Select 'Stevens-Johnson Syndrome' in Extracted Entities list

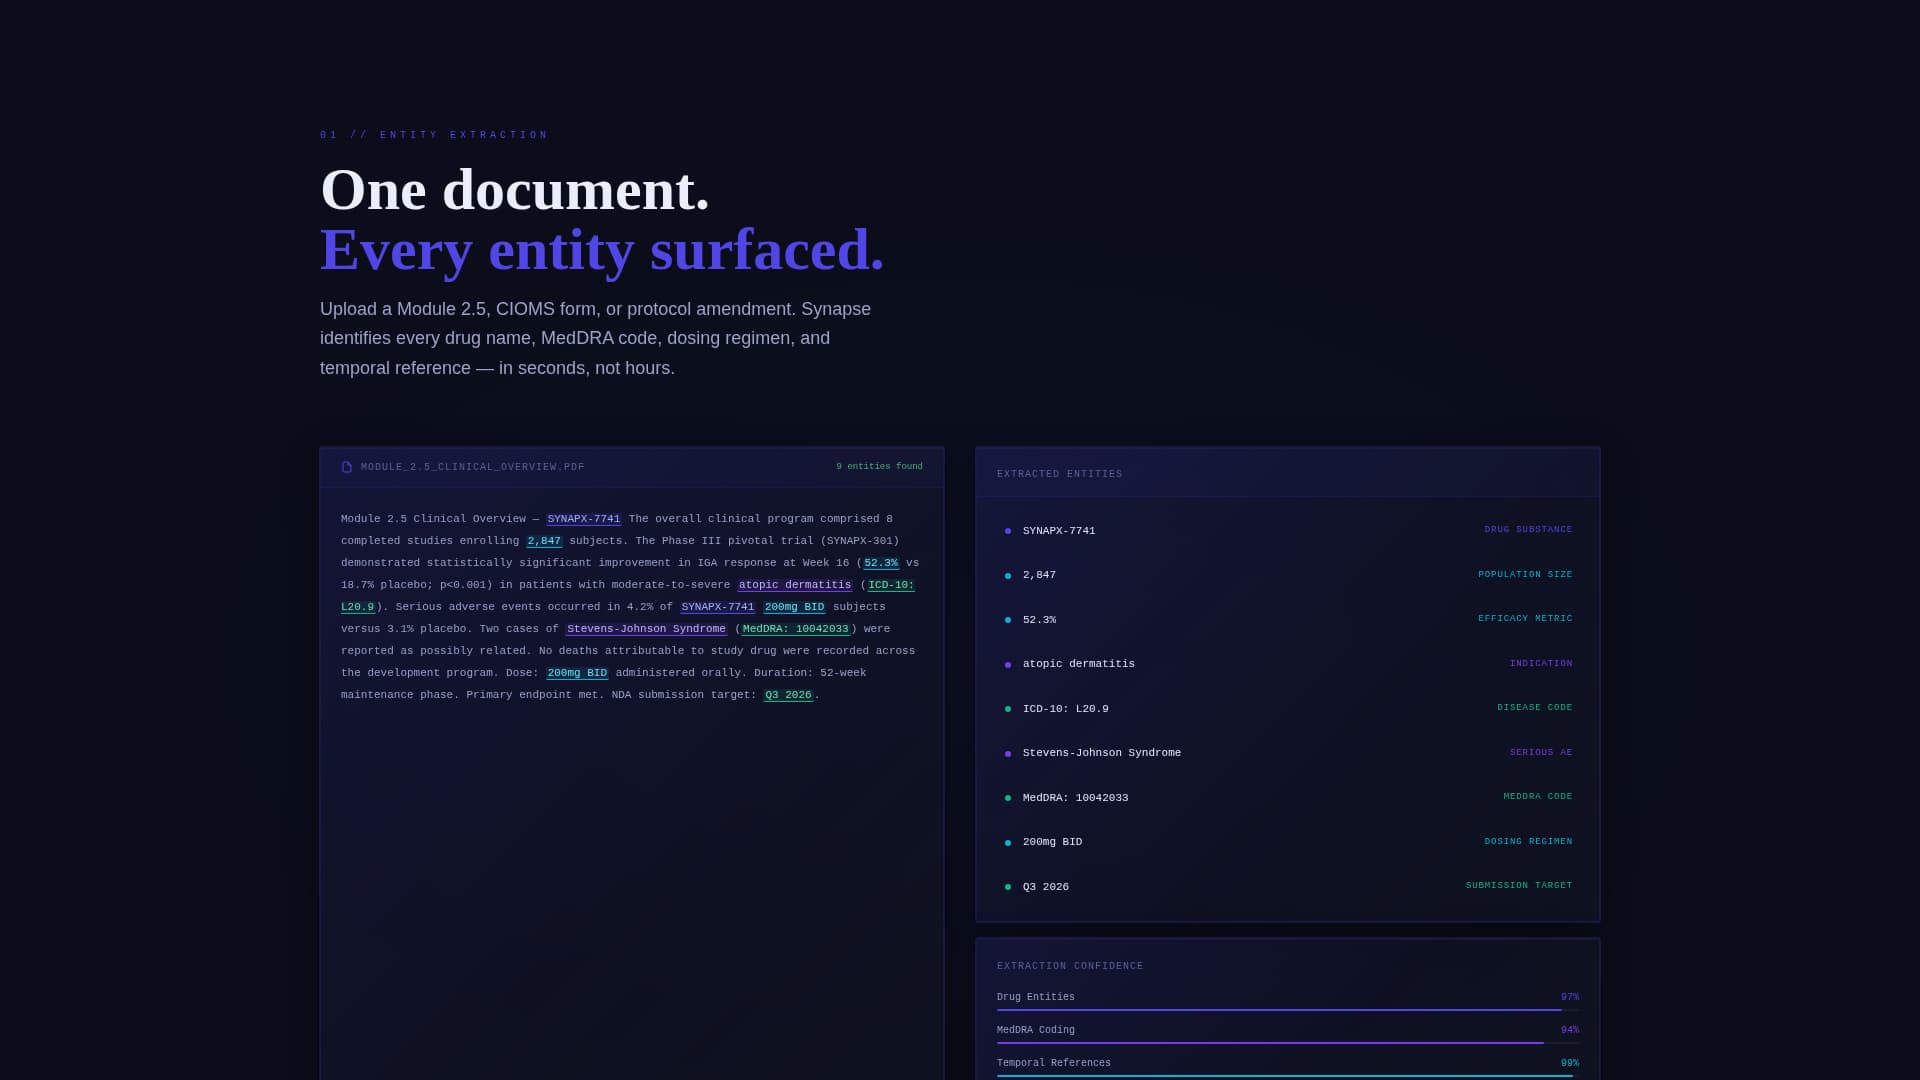pos(1102,753)
